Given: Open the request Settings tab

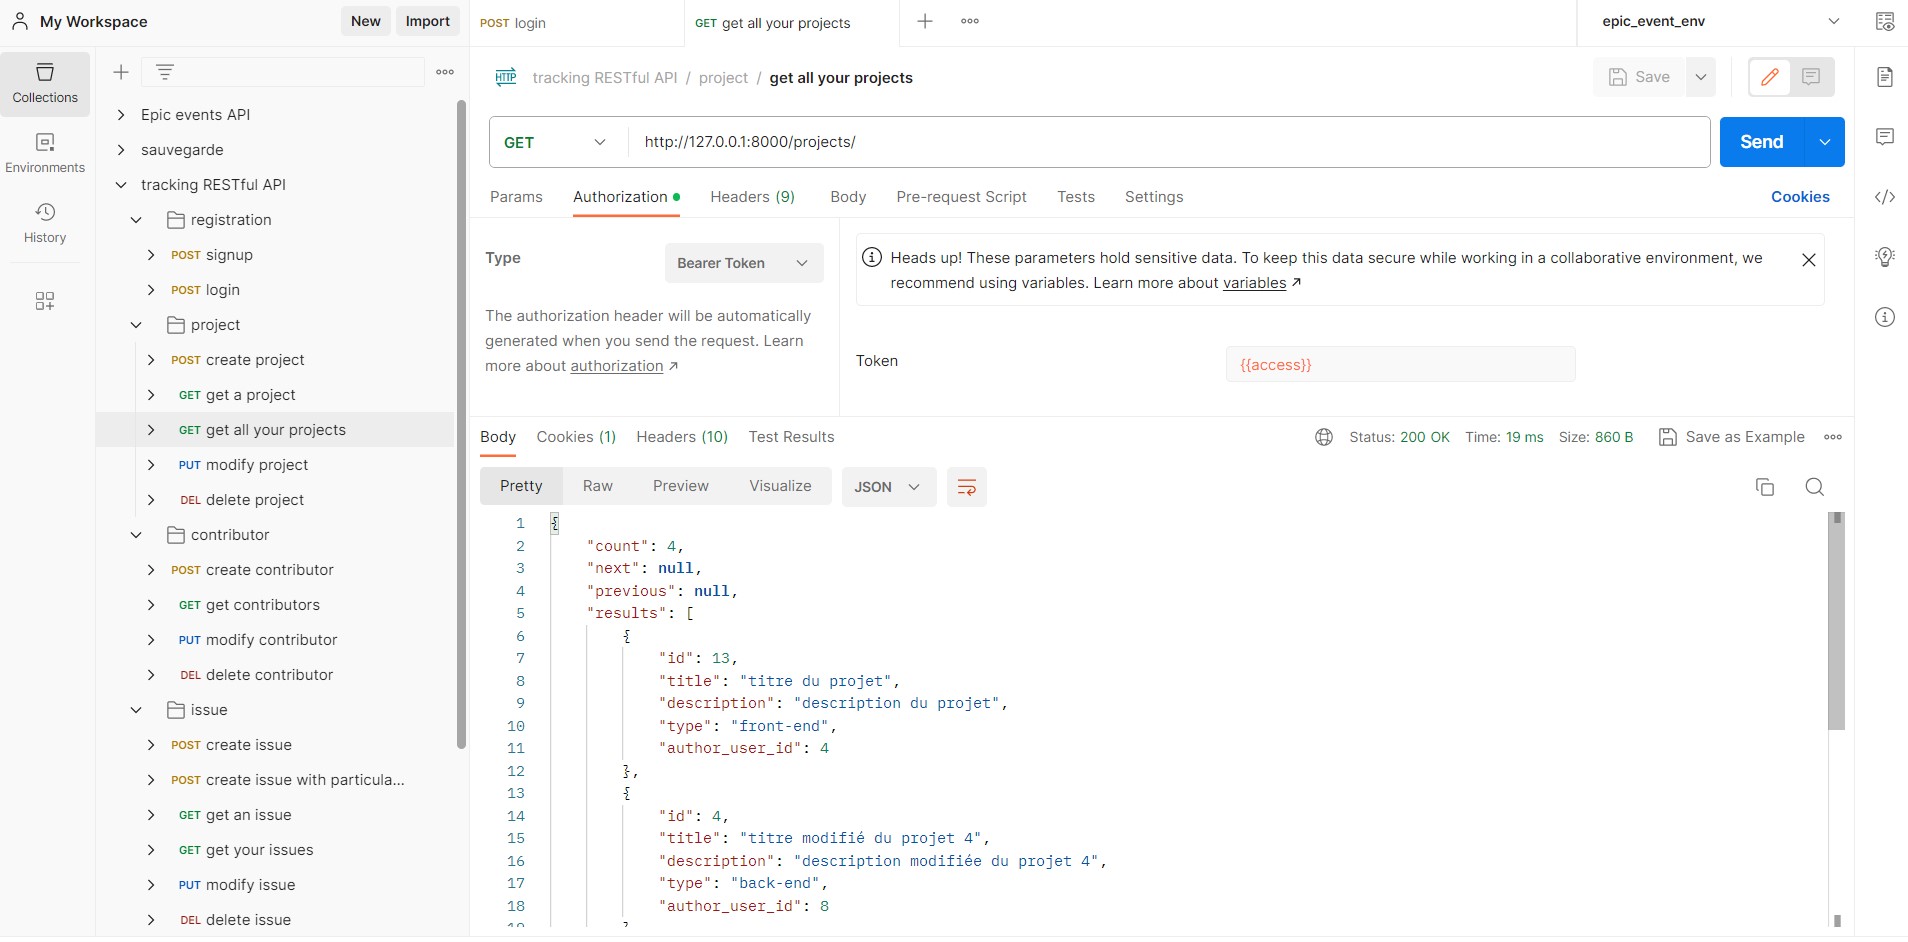Looking at the screenshot, I should 1154,197.
